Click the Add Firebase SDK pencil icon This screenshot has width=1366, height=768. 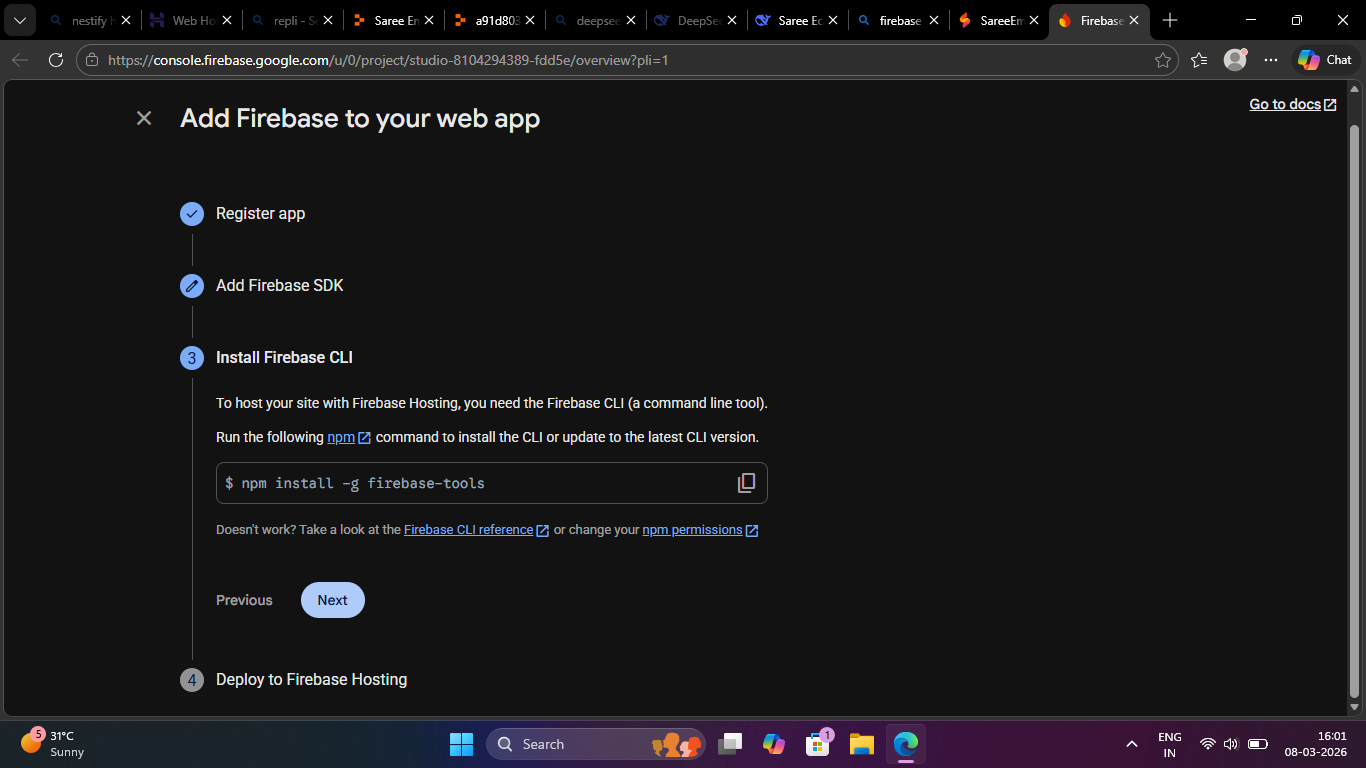192,286
